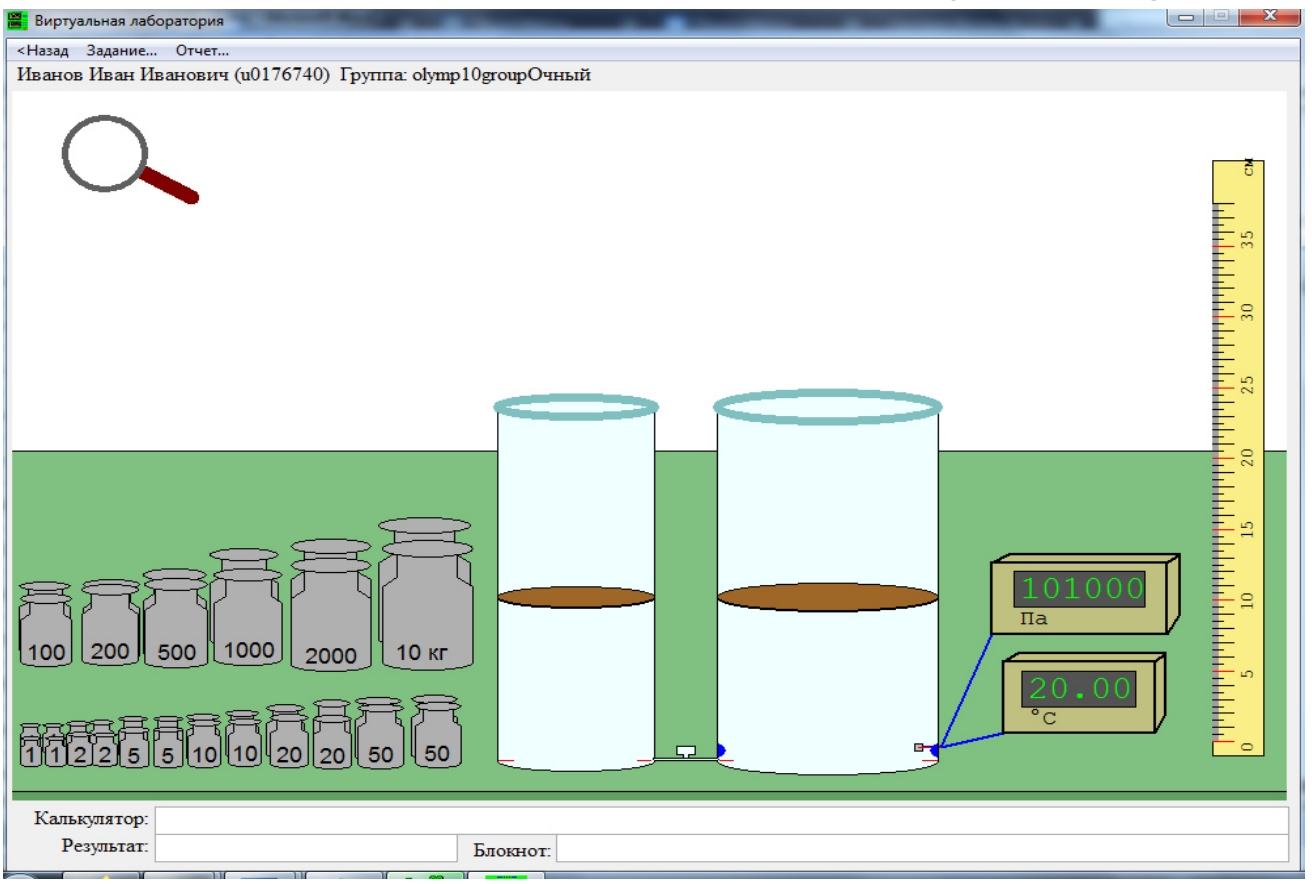The image size is (1312, 884).
Task: Select the leftmost 1 weight
Action: point(31,746)
